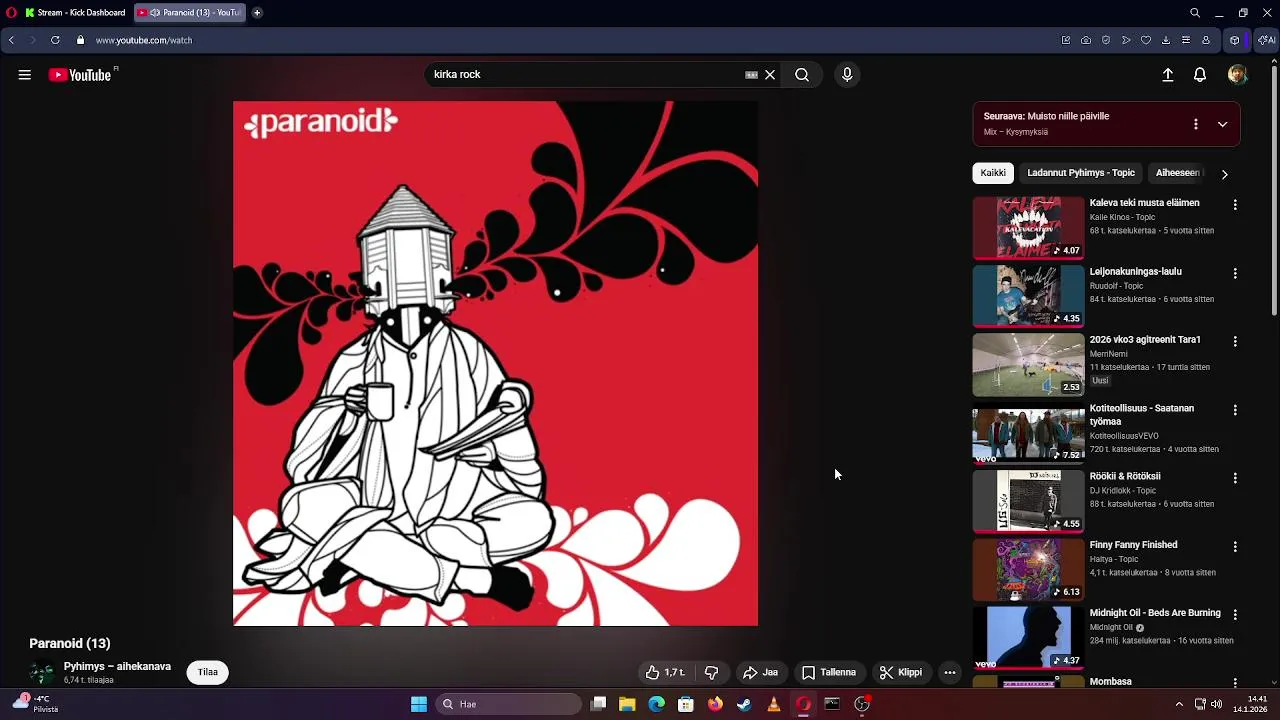Open Opera easy setup sliders icon

1186,40
